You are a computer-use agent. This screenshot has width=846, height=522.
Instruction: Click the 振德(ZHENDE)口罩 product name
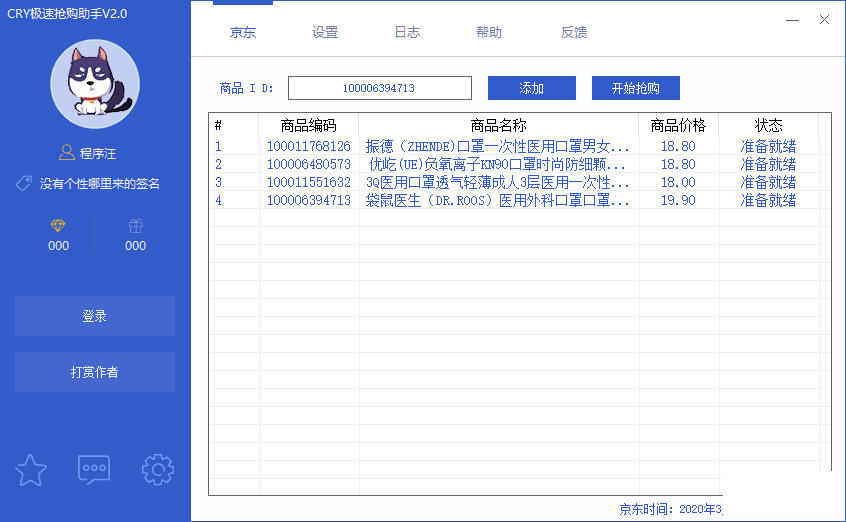(x=497, y=146)
